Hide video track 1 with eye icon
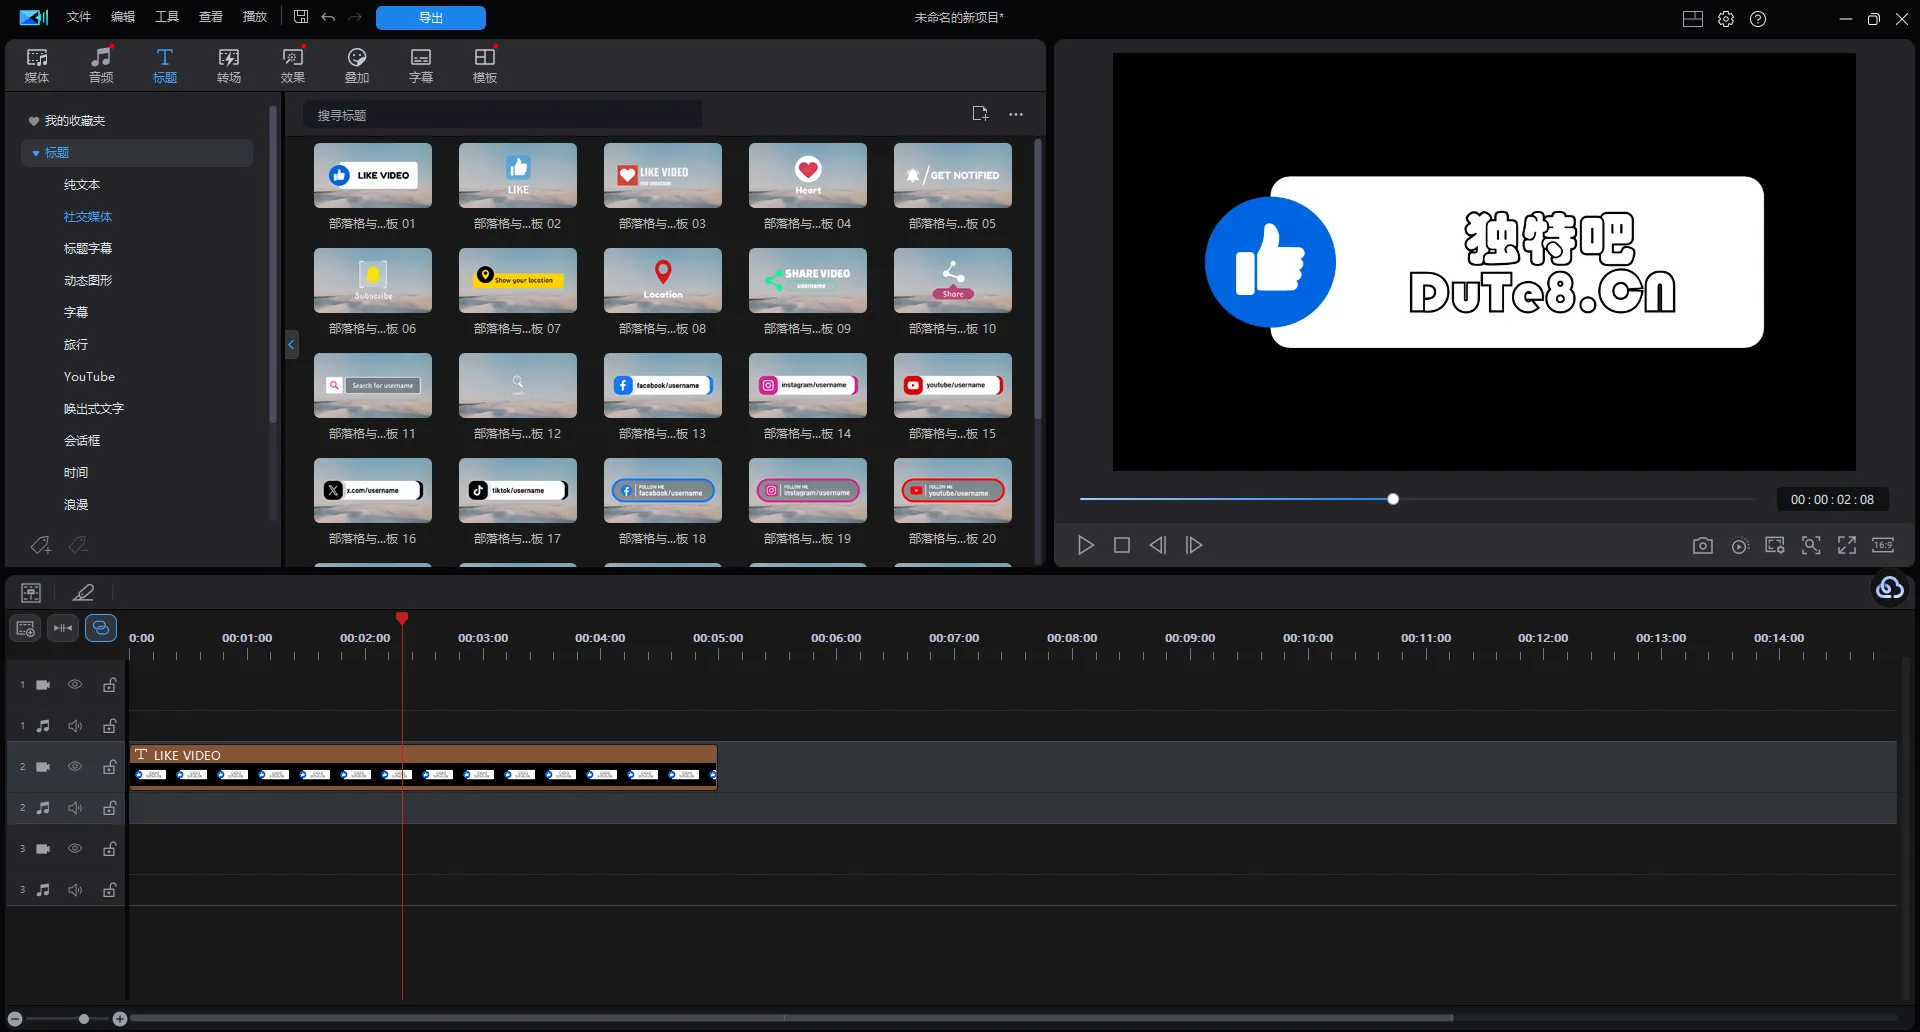Screen dimensions: 1920x1032 tap(75, 685)
